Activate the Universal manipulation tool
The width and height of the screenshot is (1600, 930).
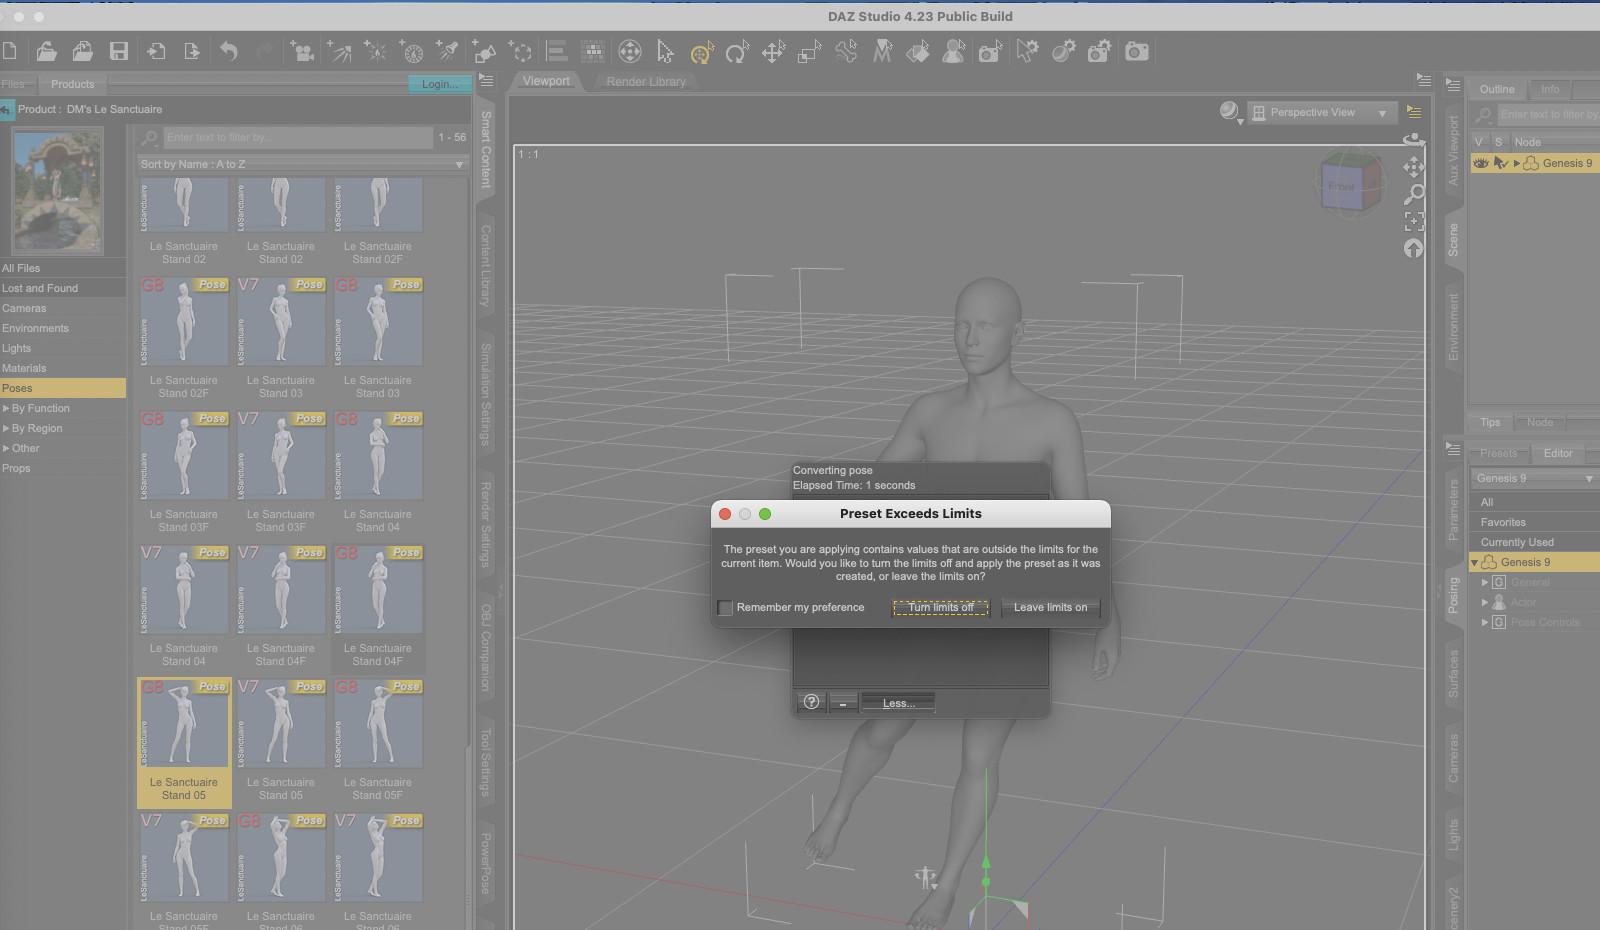coord(702,51)
